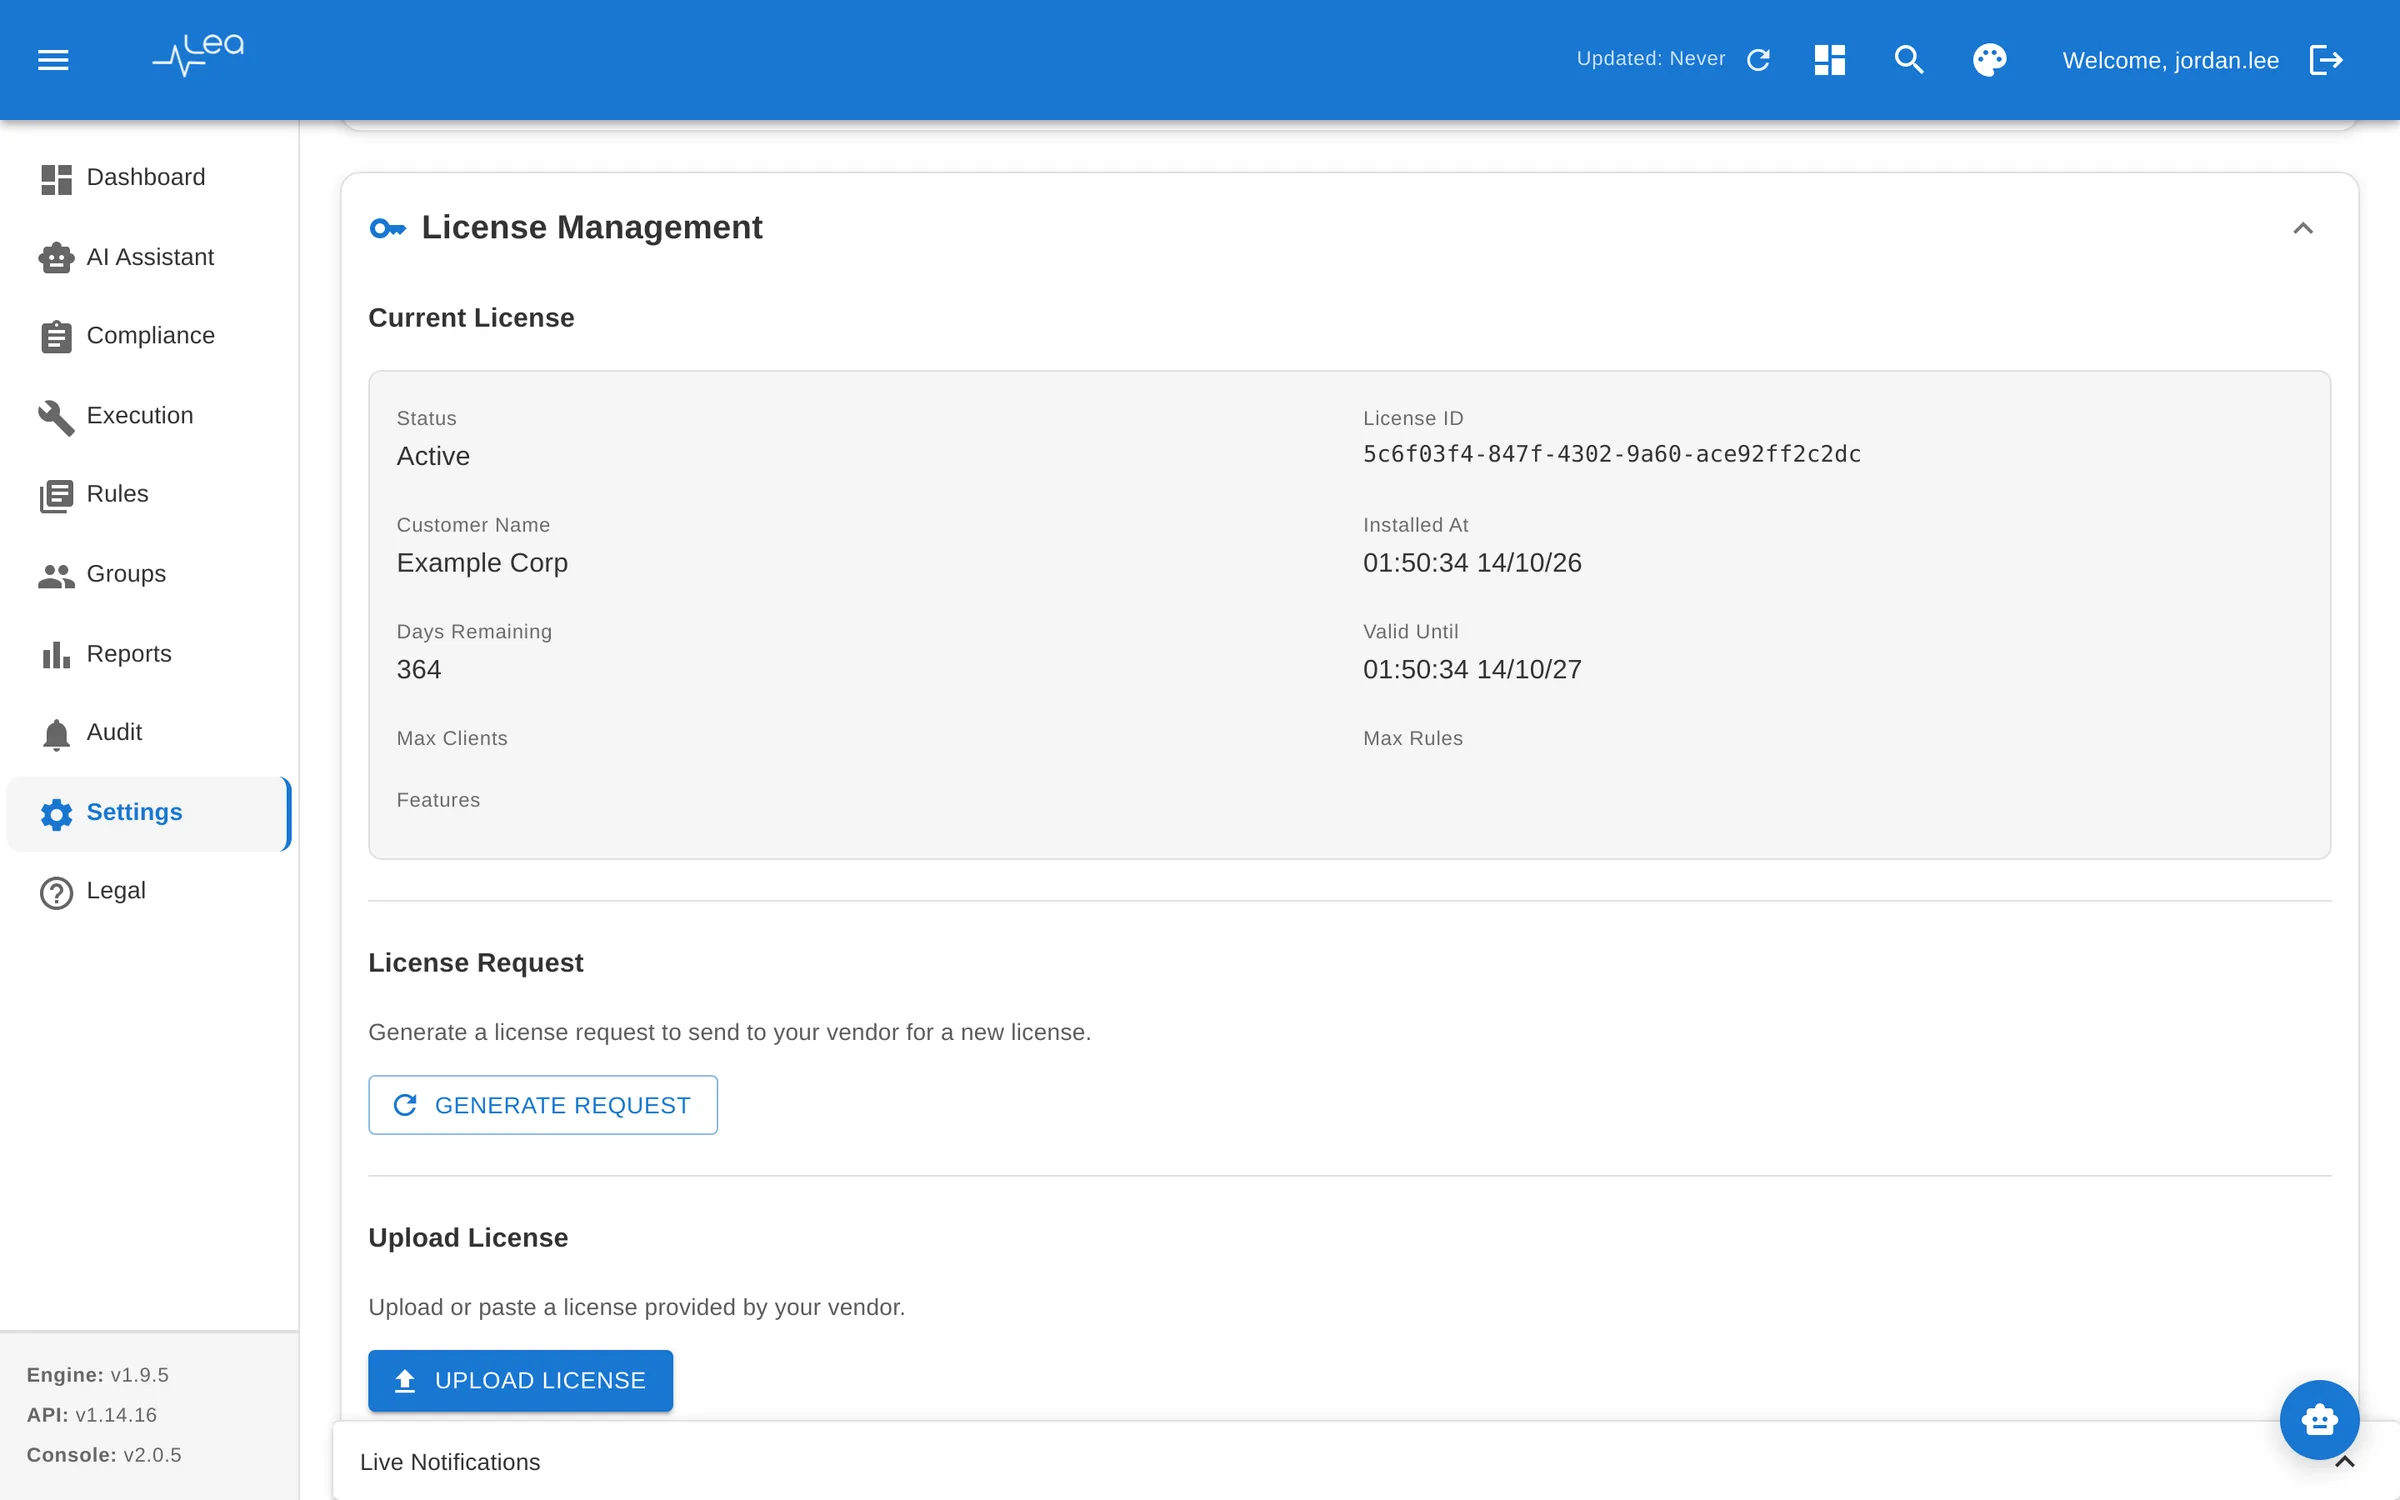Select the License ID value text
Screen dimensions: 2400x1500
[x=1611, y=455]
